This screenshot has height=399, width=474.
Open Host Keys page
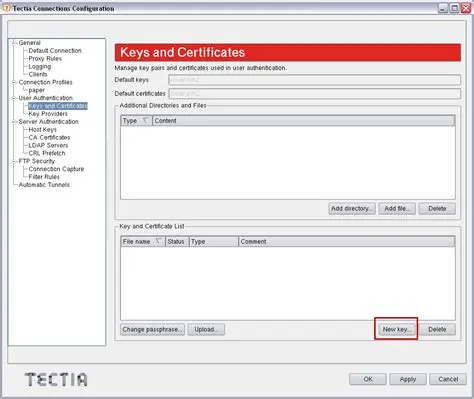click(x=42, y=129)
